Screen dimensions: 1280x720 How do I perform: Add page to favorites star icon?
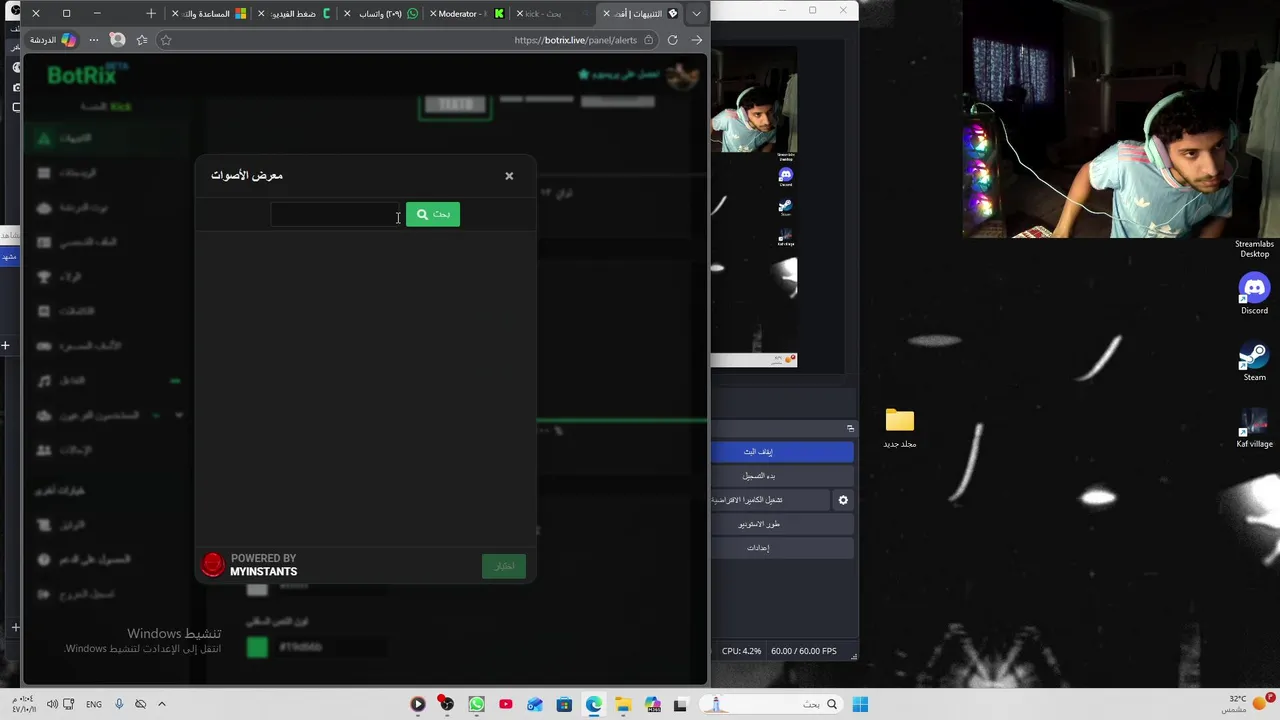click(166, 40)
